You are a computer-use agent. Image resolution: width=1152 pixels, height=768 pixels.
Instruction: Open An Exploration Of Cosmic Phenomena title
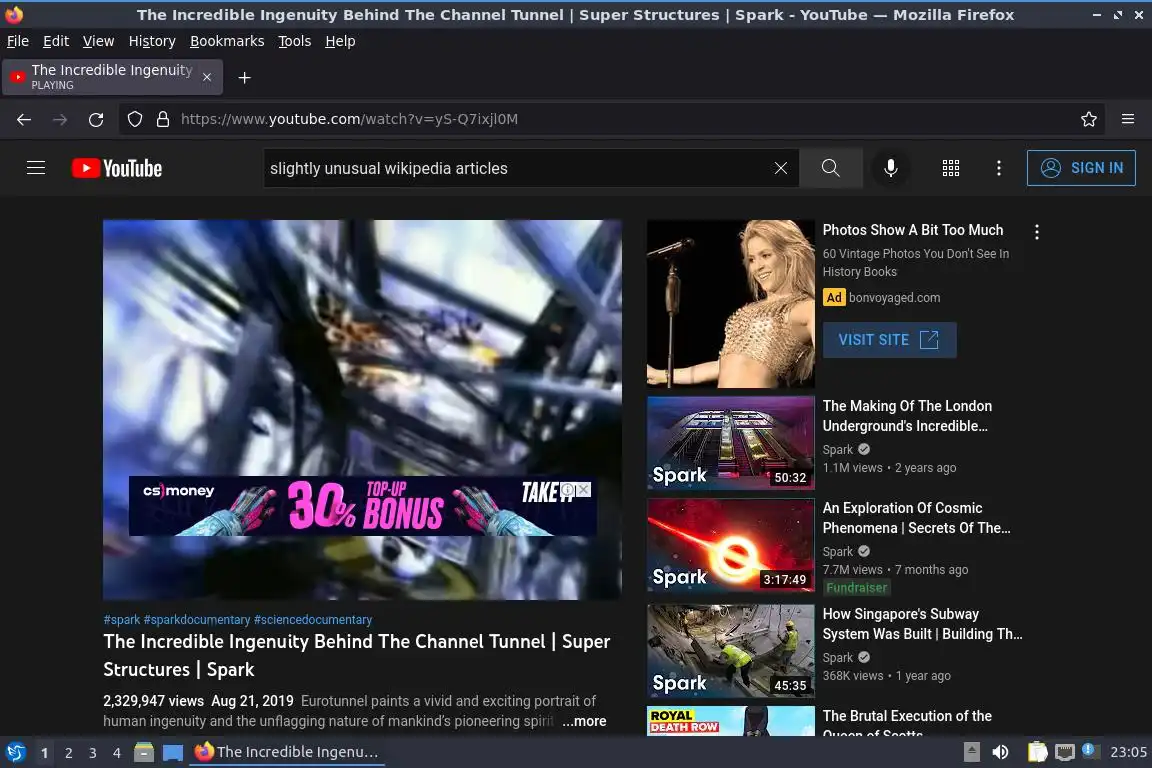(x=916, y=518)
